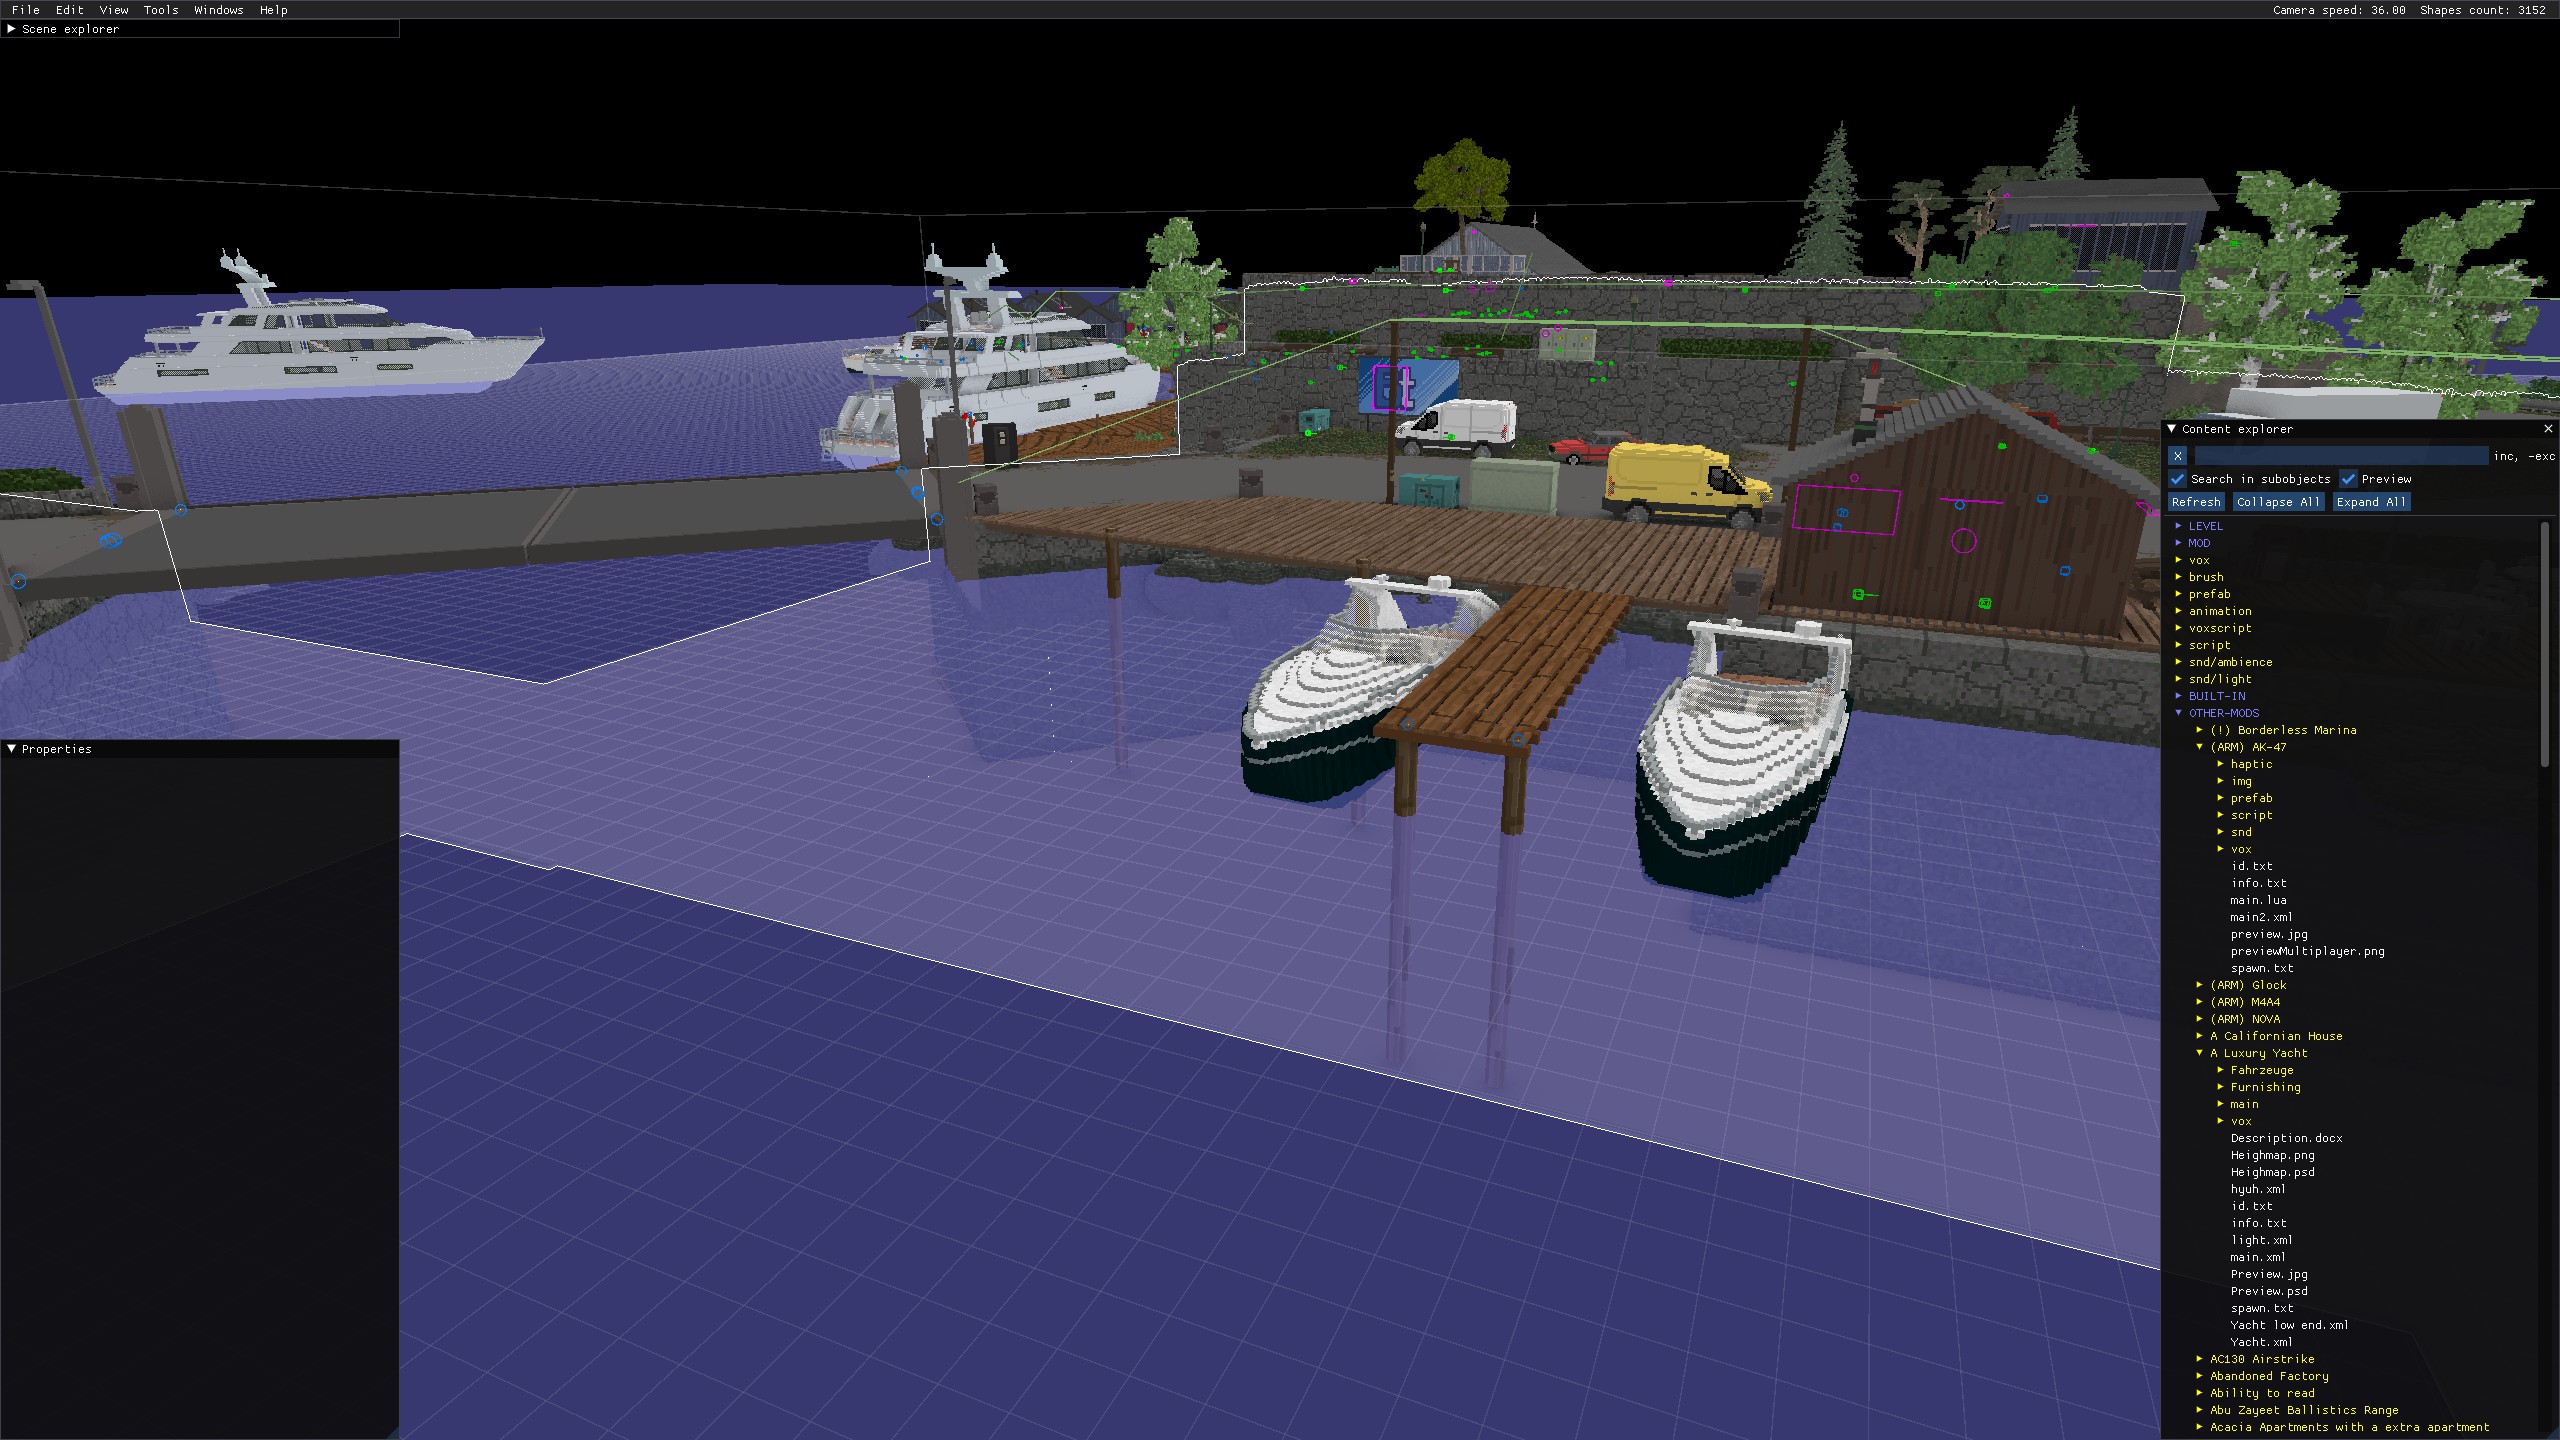Click the Expand All button
Image resolution: width=2560 pixels, height=1440 pixels.
[2371, 502]
